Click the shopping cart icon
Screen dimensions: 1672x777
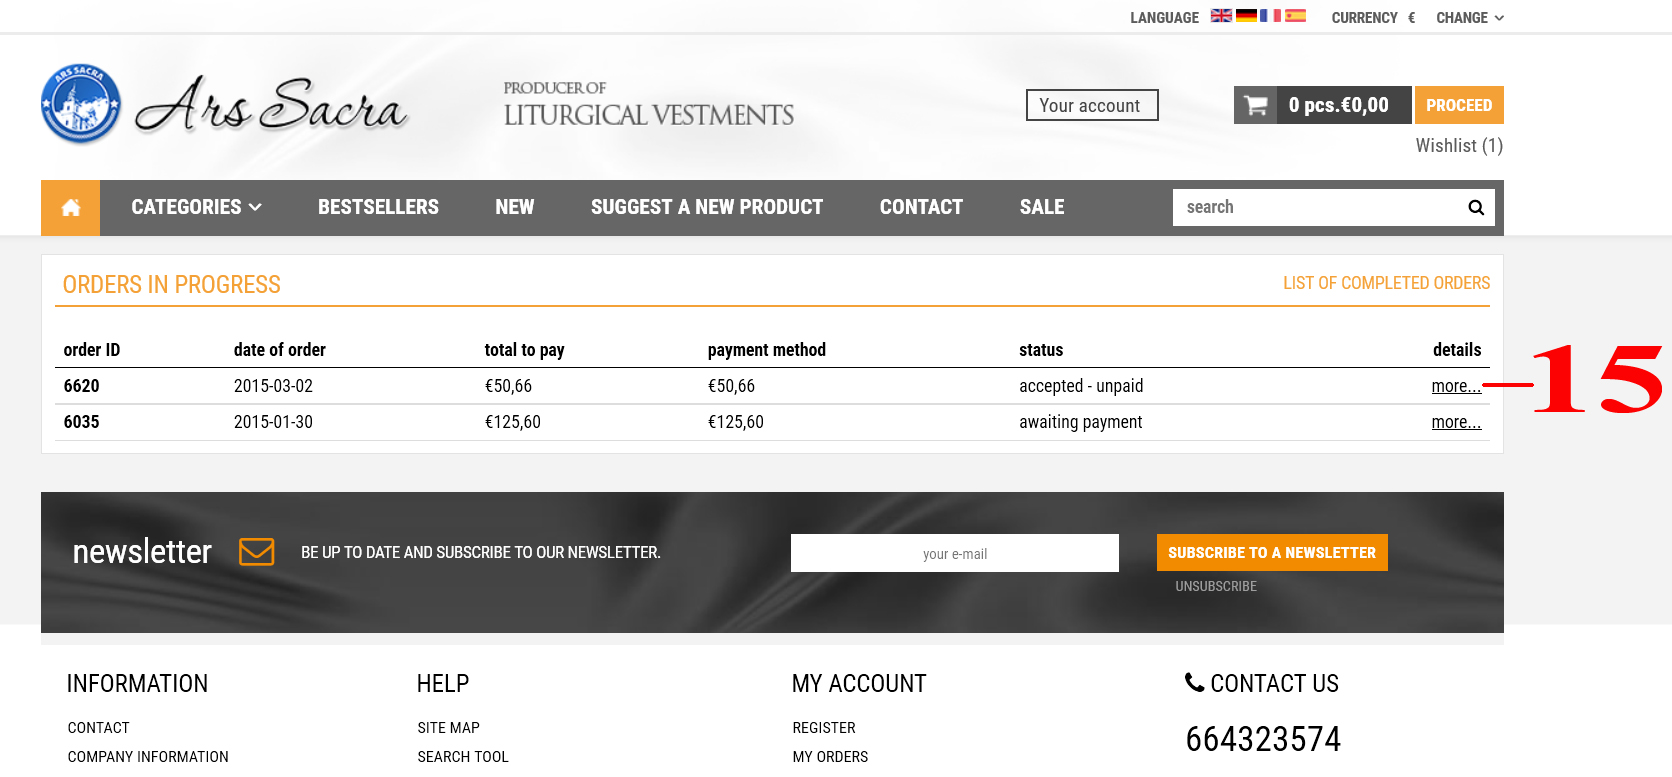pos(1256,105)
